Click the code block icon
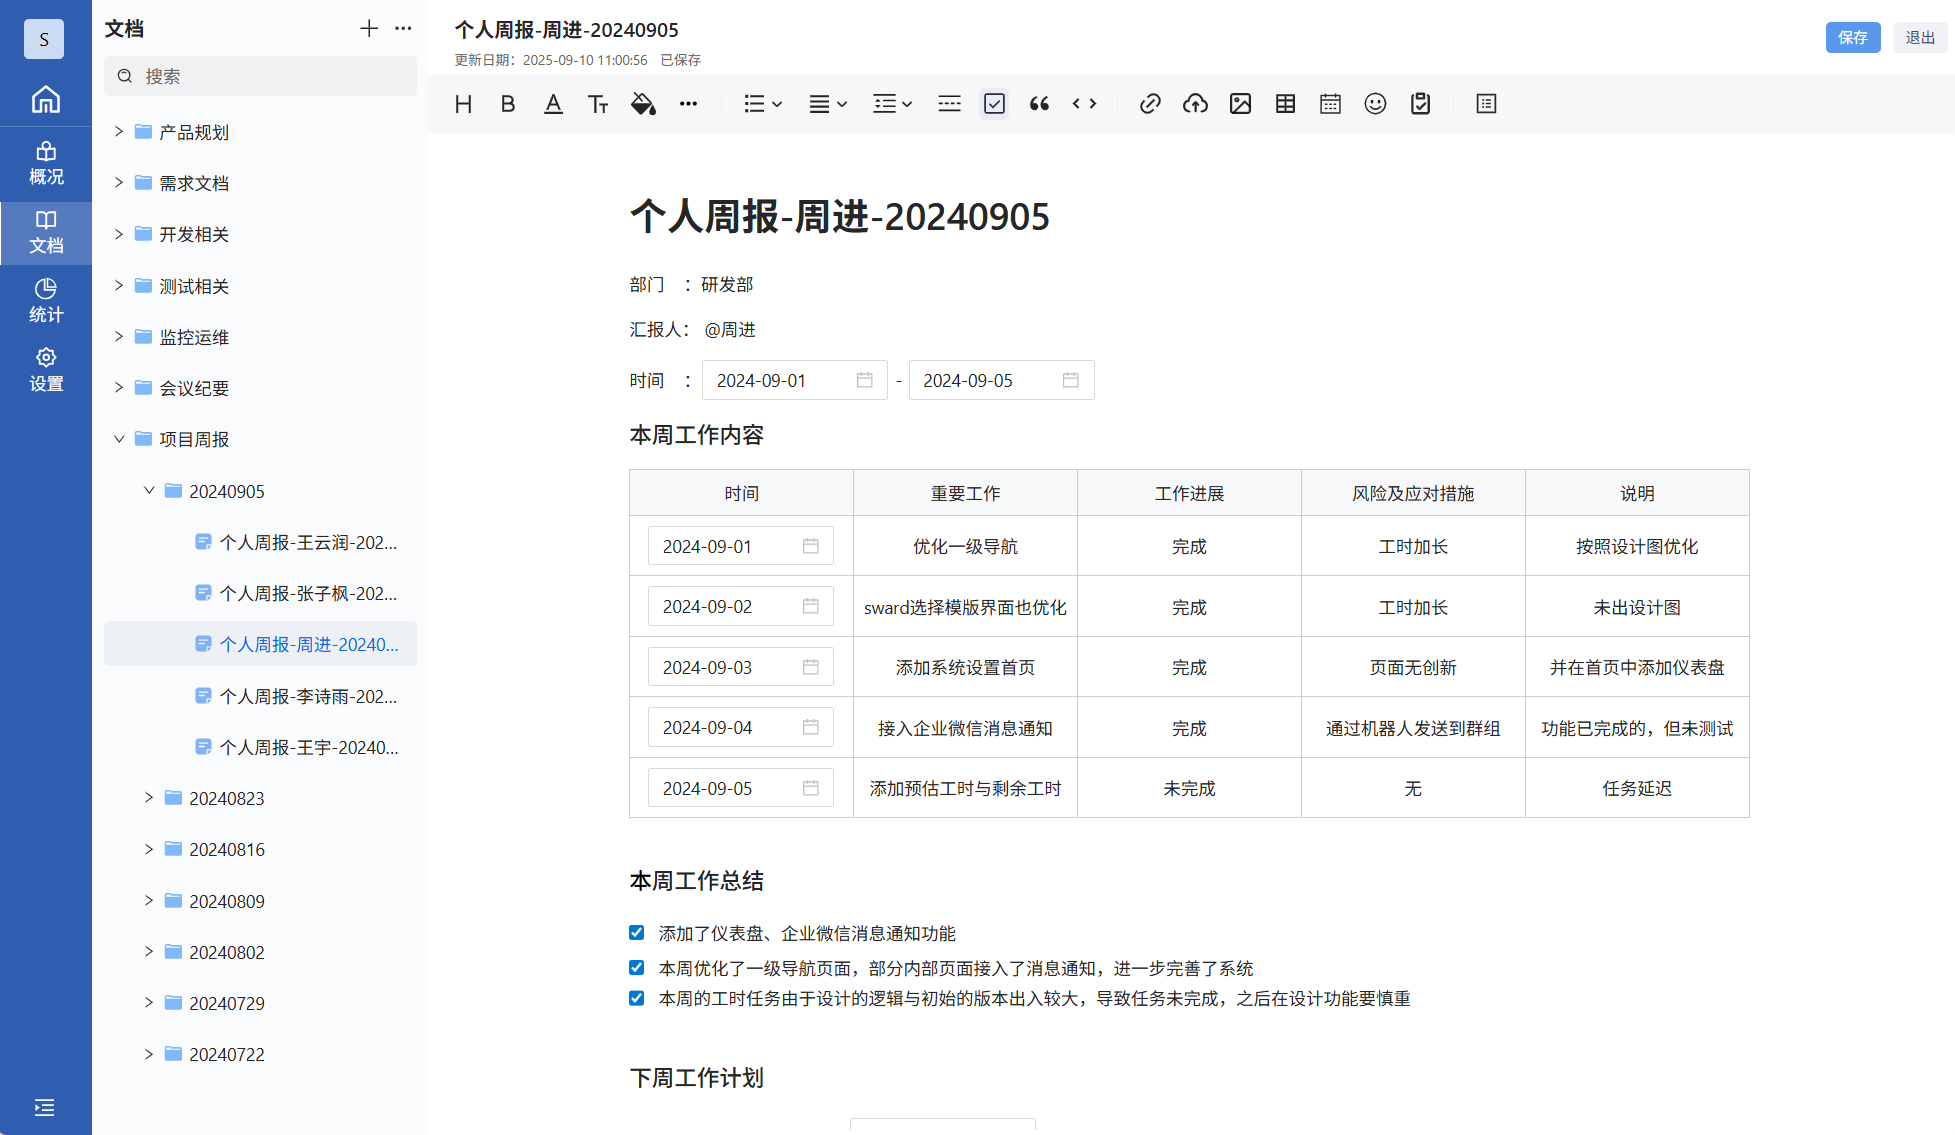The width and height of the screenshot is (1955, 1135). point(1084,104)
